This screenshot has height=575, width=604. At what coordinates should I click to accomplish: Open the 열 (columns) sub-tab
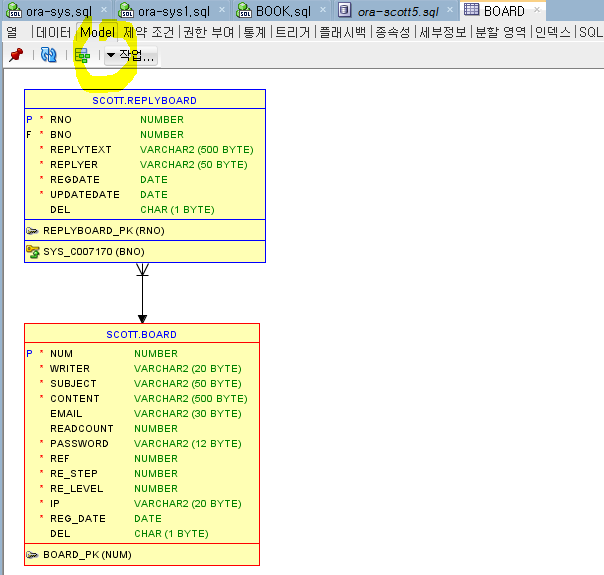click(12, 32)
